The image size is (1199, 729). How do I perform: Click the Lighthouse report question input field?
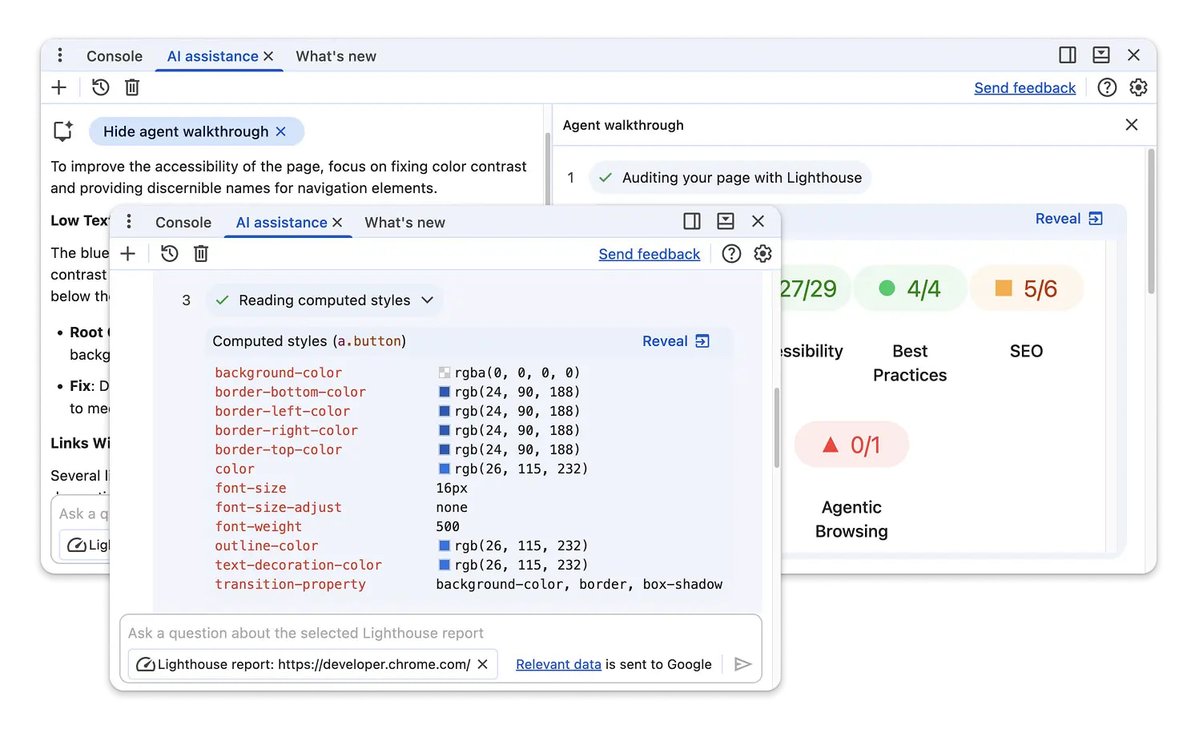pyautogui.click(x=440, y=633)
